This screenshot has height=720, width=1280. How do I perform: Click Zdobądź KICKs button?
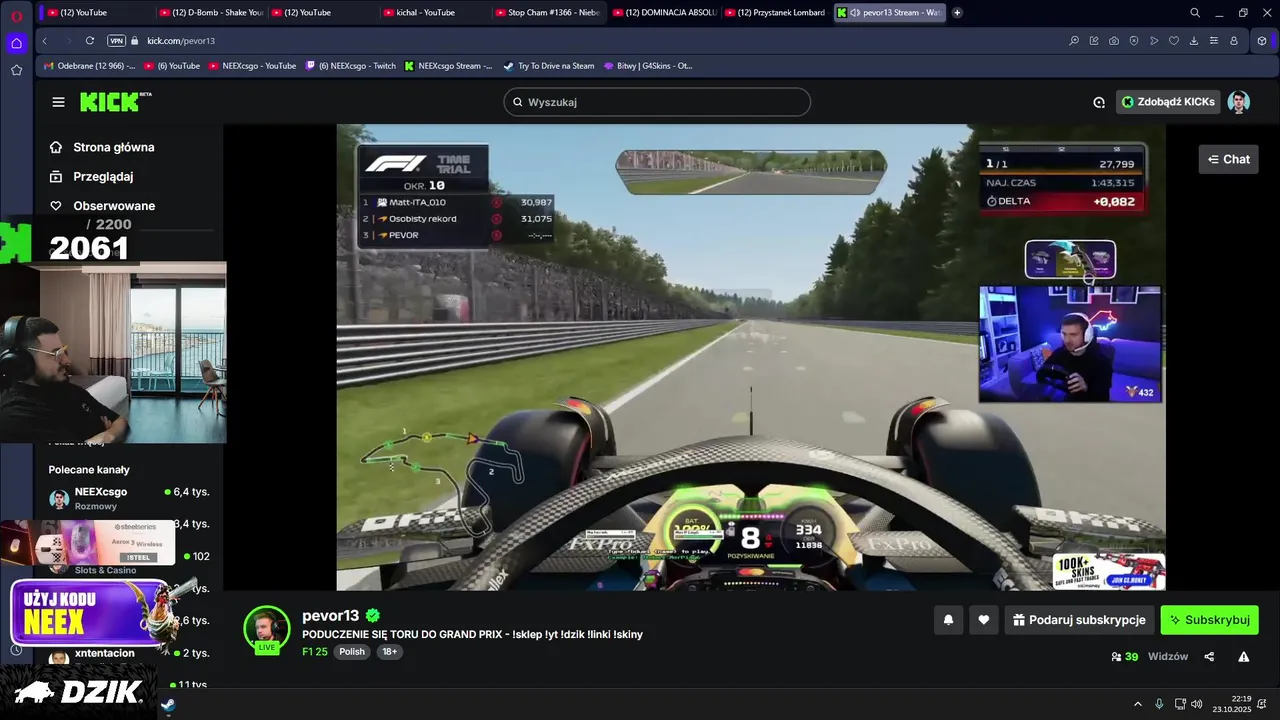[1169, 102]
